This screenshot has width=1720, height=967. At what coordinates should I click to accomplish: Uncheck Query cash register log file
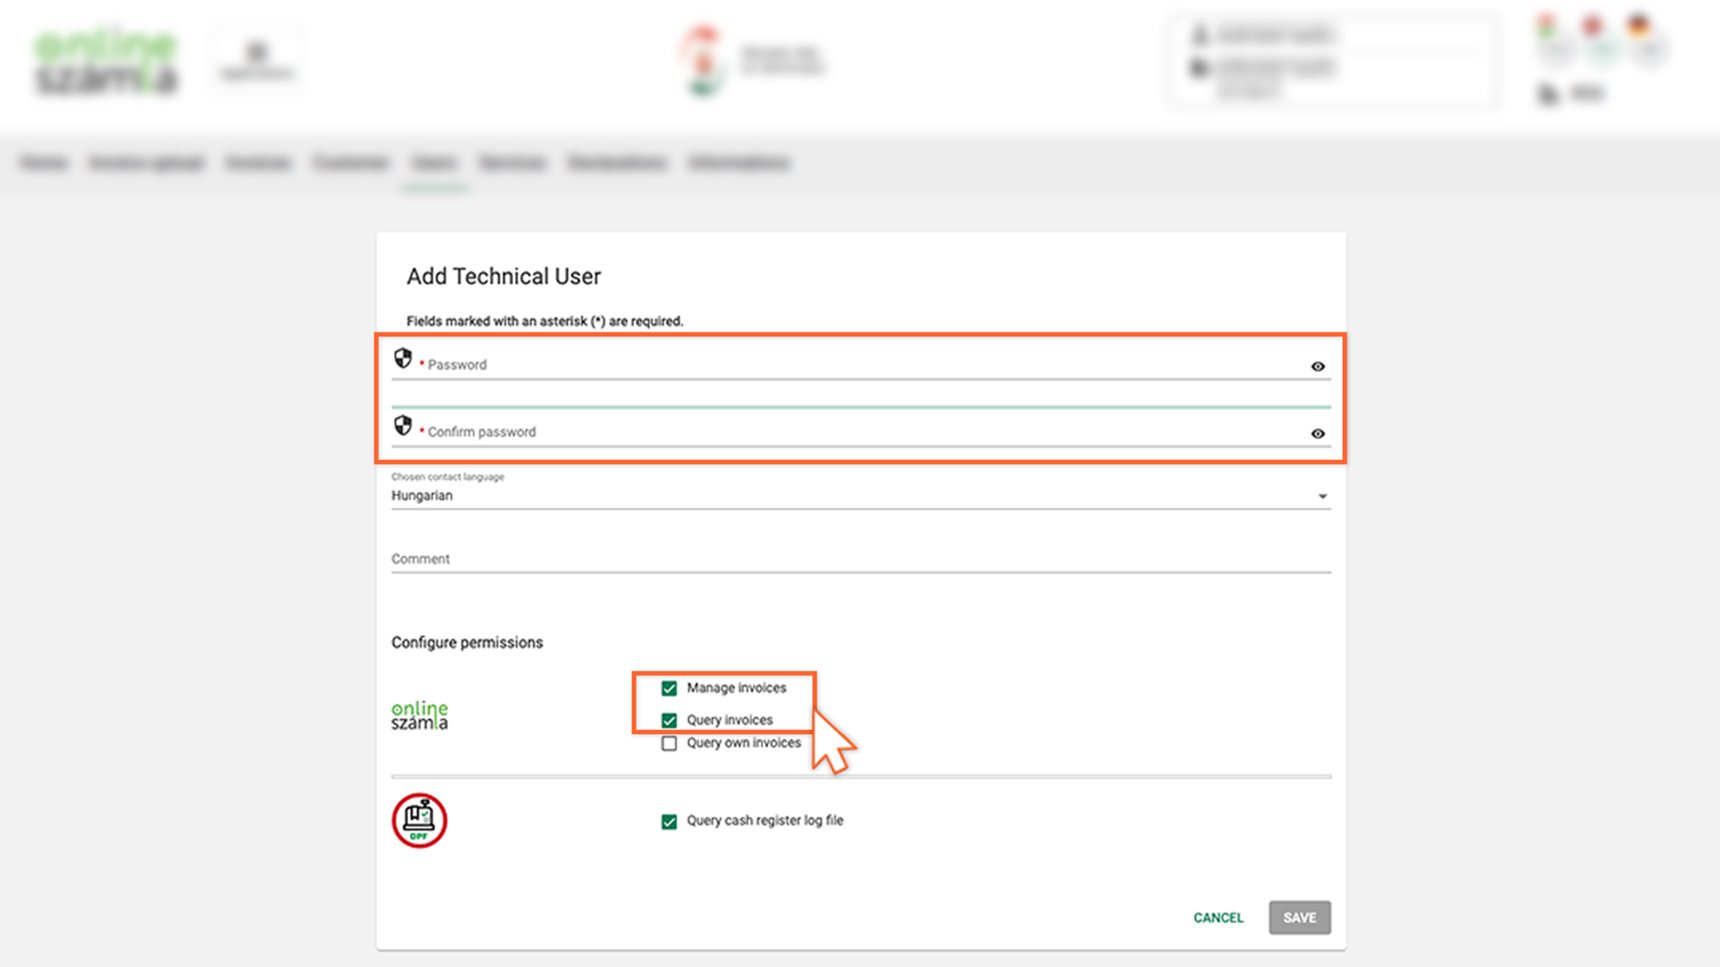[x=669, y=821]
